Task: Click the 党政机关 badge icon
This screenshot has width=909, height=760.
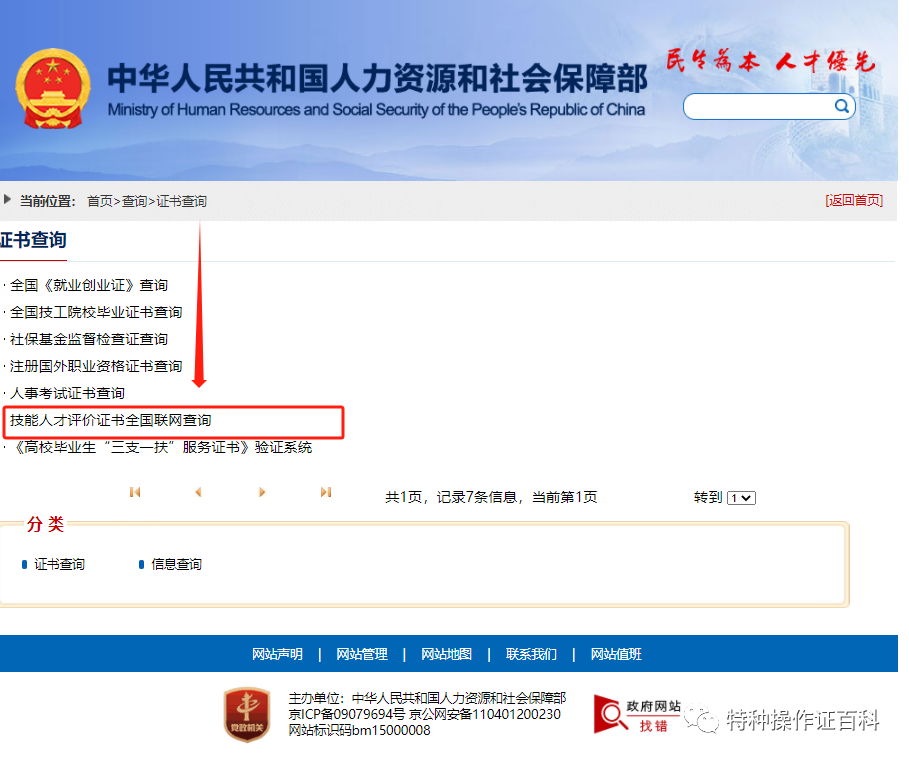Action: (247, 714)
